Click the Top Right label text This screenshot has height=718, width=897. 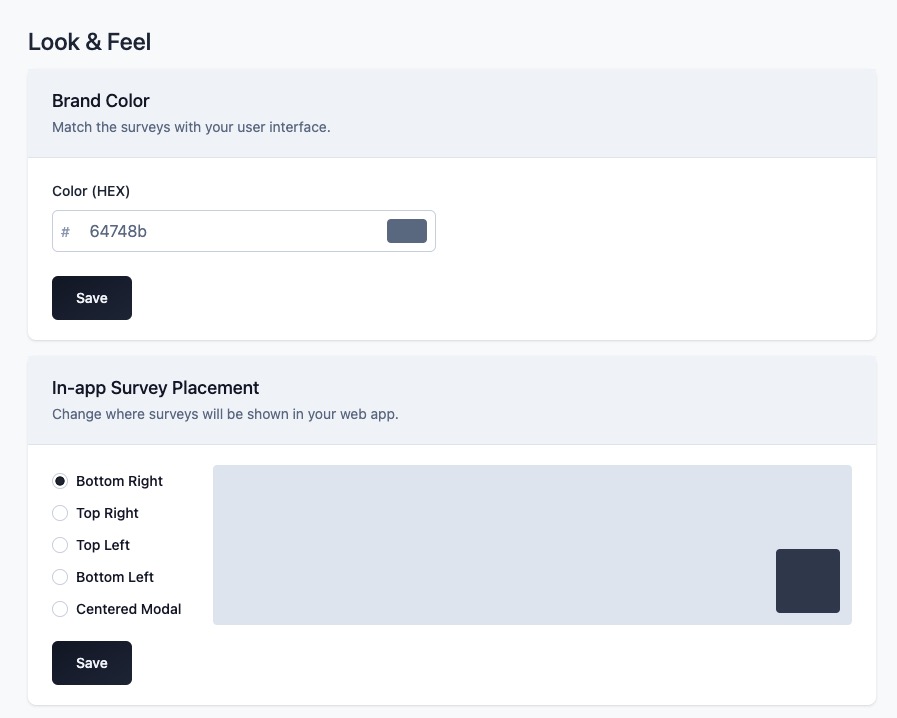click(x=107, y=513)
